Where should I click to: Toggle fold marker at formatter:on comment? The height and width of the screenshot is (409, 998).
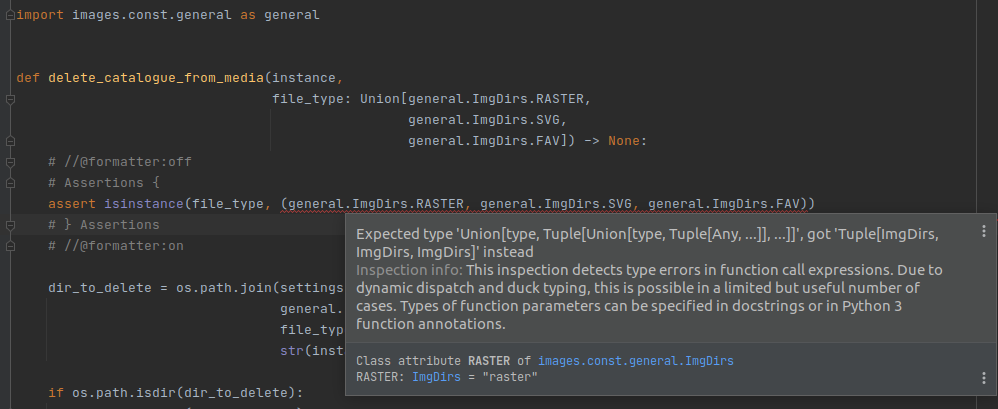10,246
